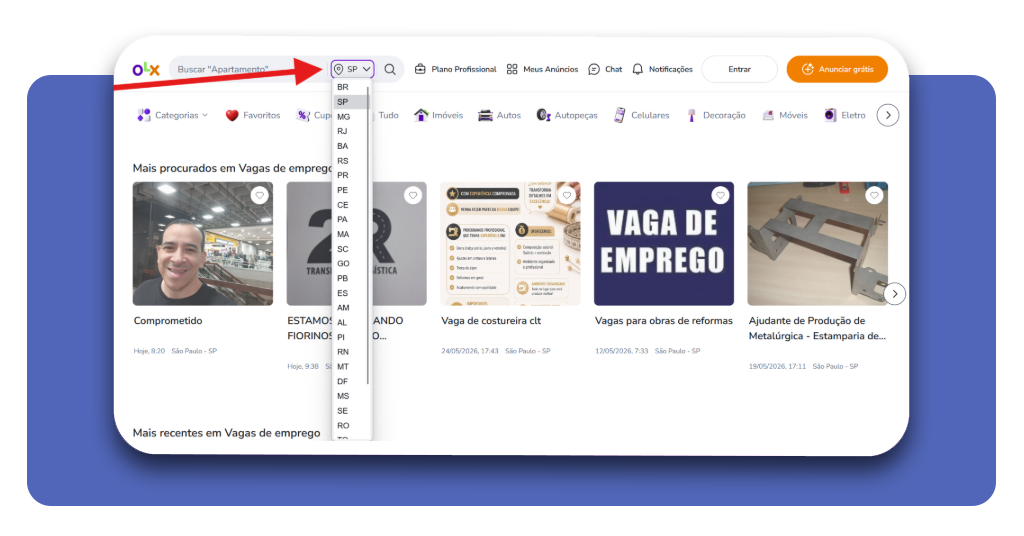Click the Notificações bell icon

point(637,69)
